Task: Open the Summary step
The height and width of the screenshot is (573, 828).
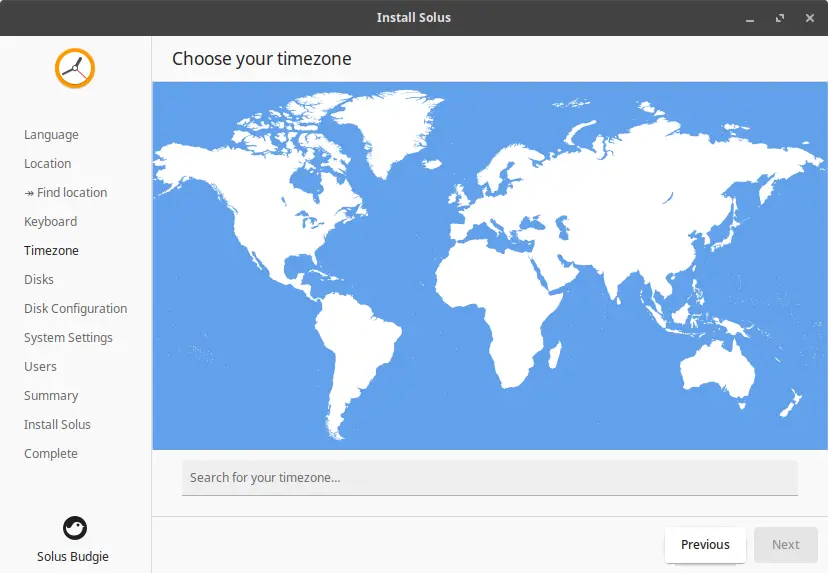Action: (51, 396)
